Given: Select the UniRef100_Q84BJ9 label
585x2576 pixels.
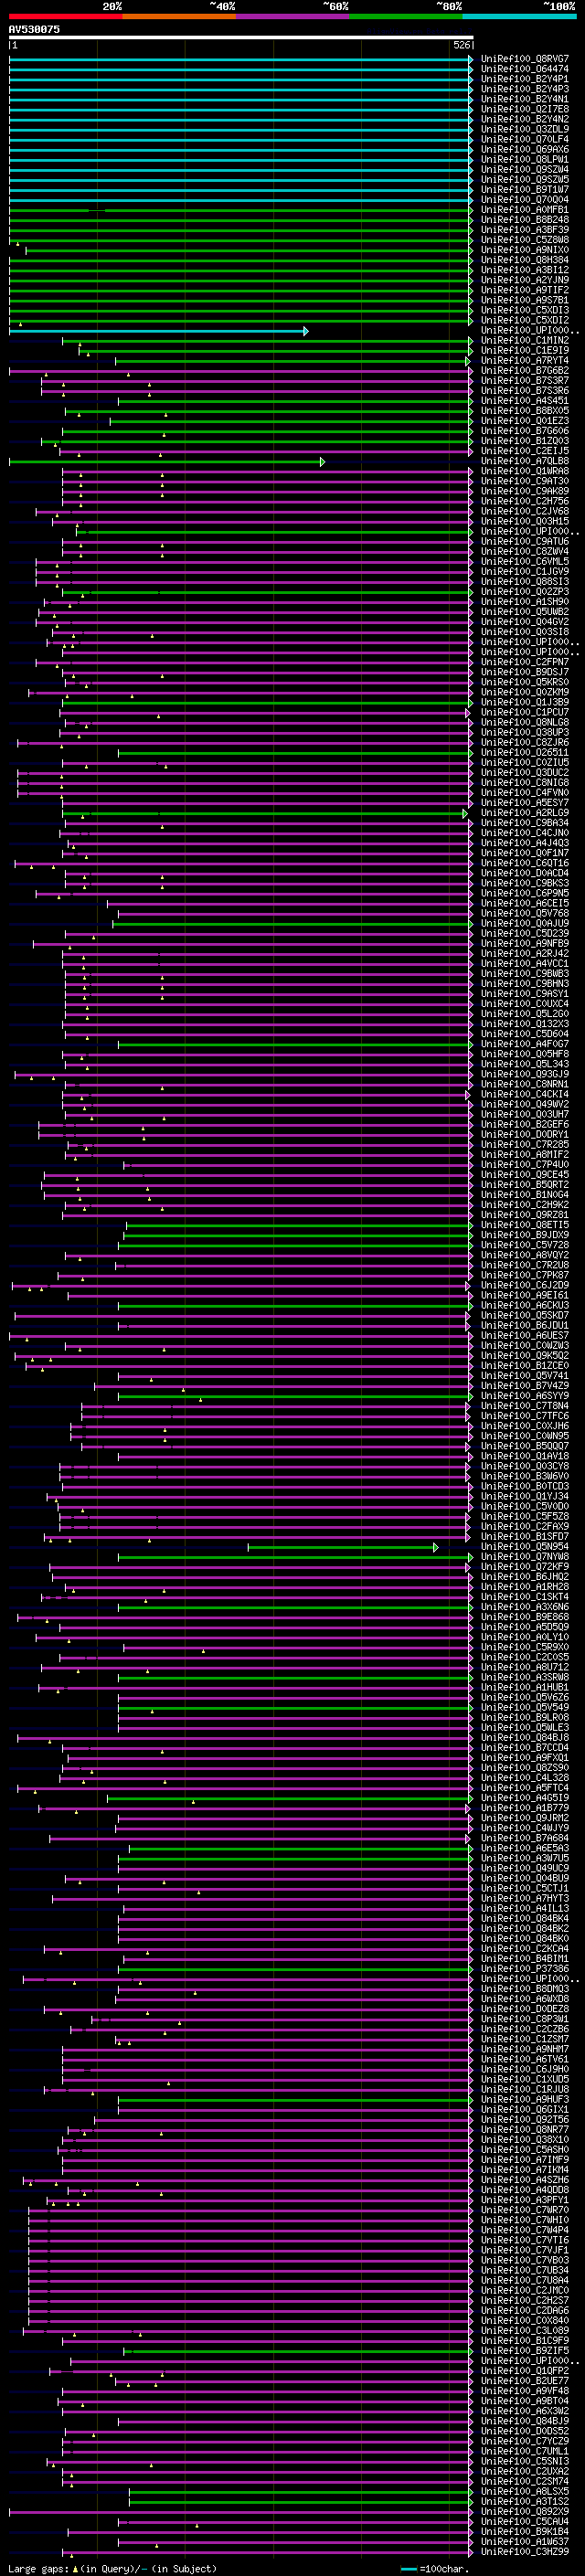Looking at the screenshot, I should [x=525, y=2421].
